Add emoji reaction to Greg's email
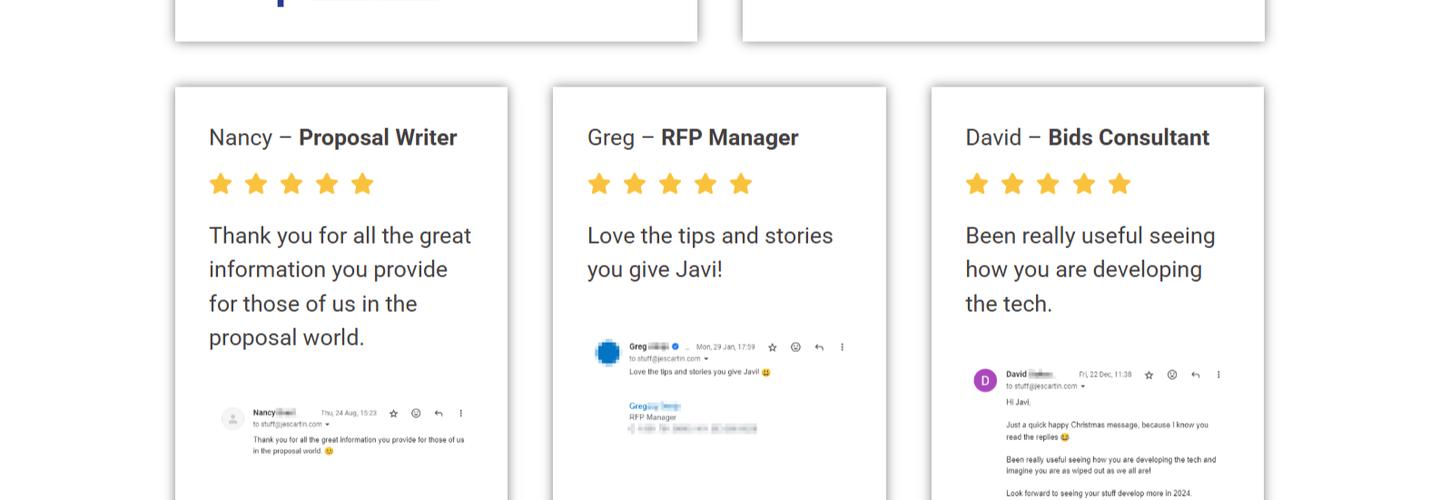Viewport: 1440px width, 500px height. point(796,348)
